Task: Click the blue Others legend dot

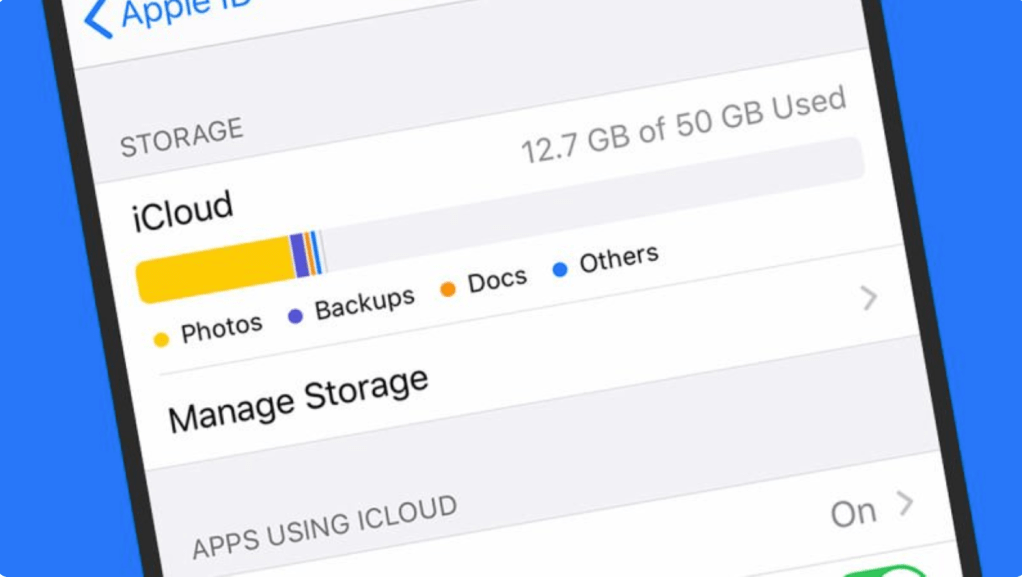Action: [x=560, y=269]
